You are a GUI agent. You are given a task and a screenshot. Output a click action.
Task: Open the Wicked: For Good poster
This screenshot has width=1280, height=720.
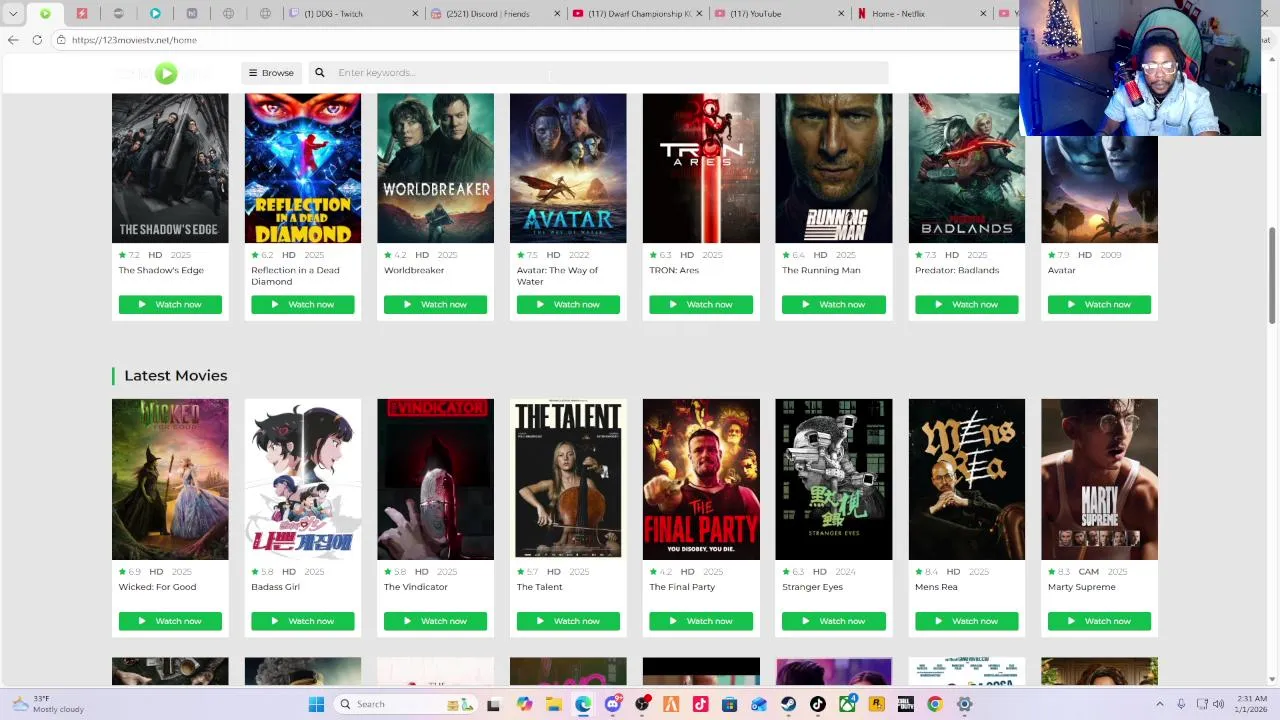click(170, 479)
